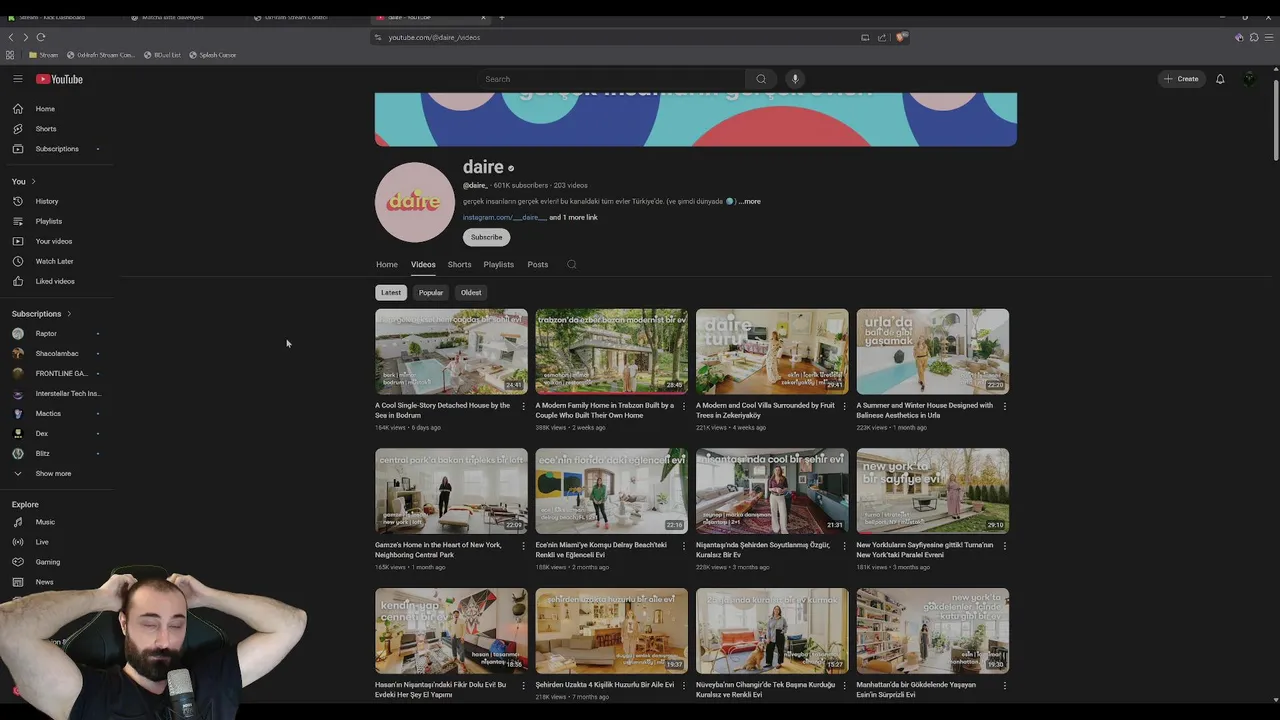1280x720 pixels.
Task: Open the YouTube hamburger guide menu
Action: [17, 79]
